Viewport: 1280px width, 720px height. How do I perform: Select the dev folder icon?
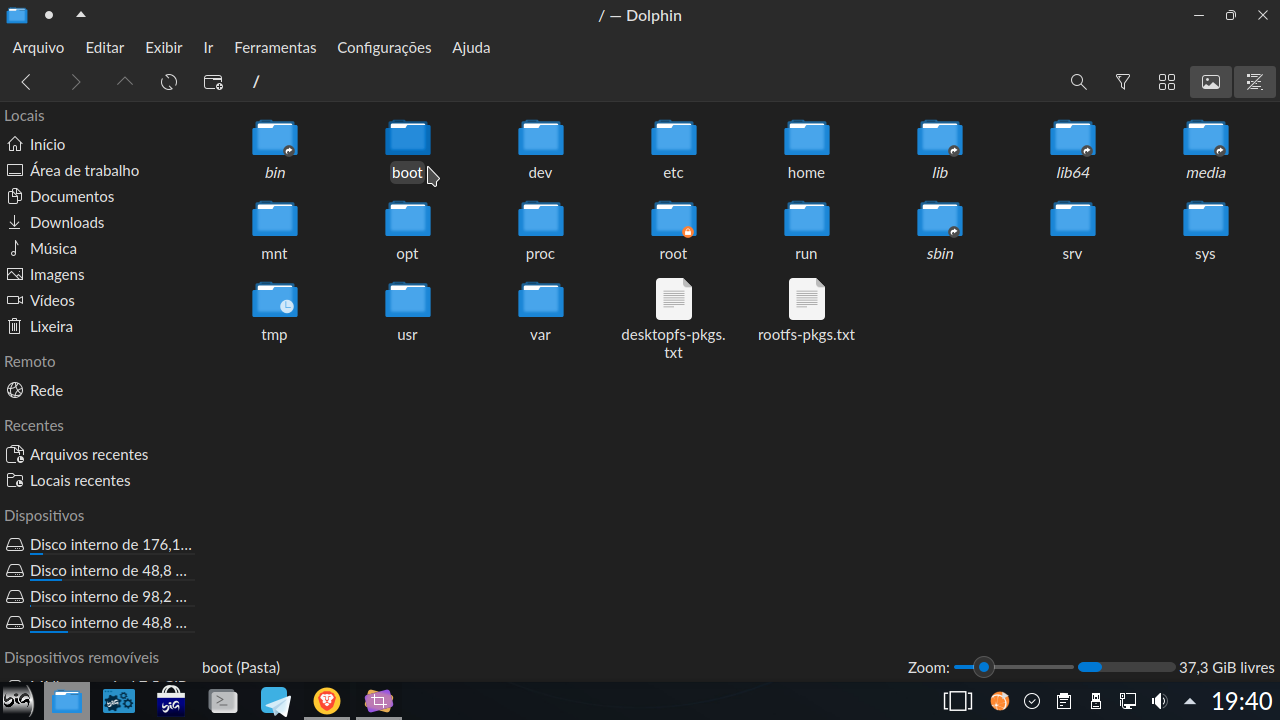click(x=541, y=138)
